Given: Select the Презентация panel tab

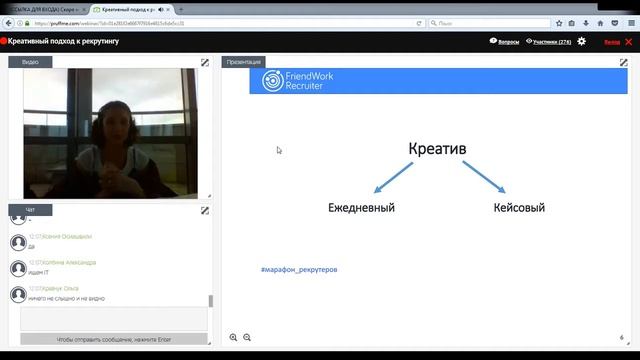Looking at the screenshot, I should (x=244, y=62).
